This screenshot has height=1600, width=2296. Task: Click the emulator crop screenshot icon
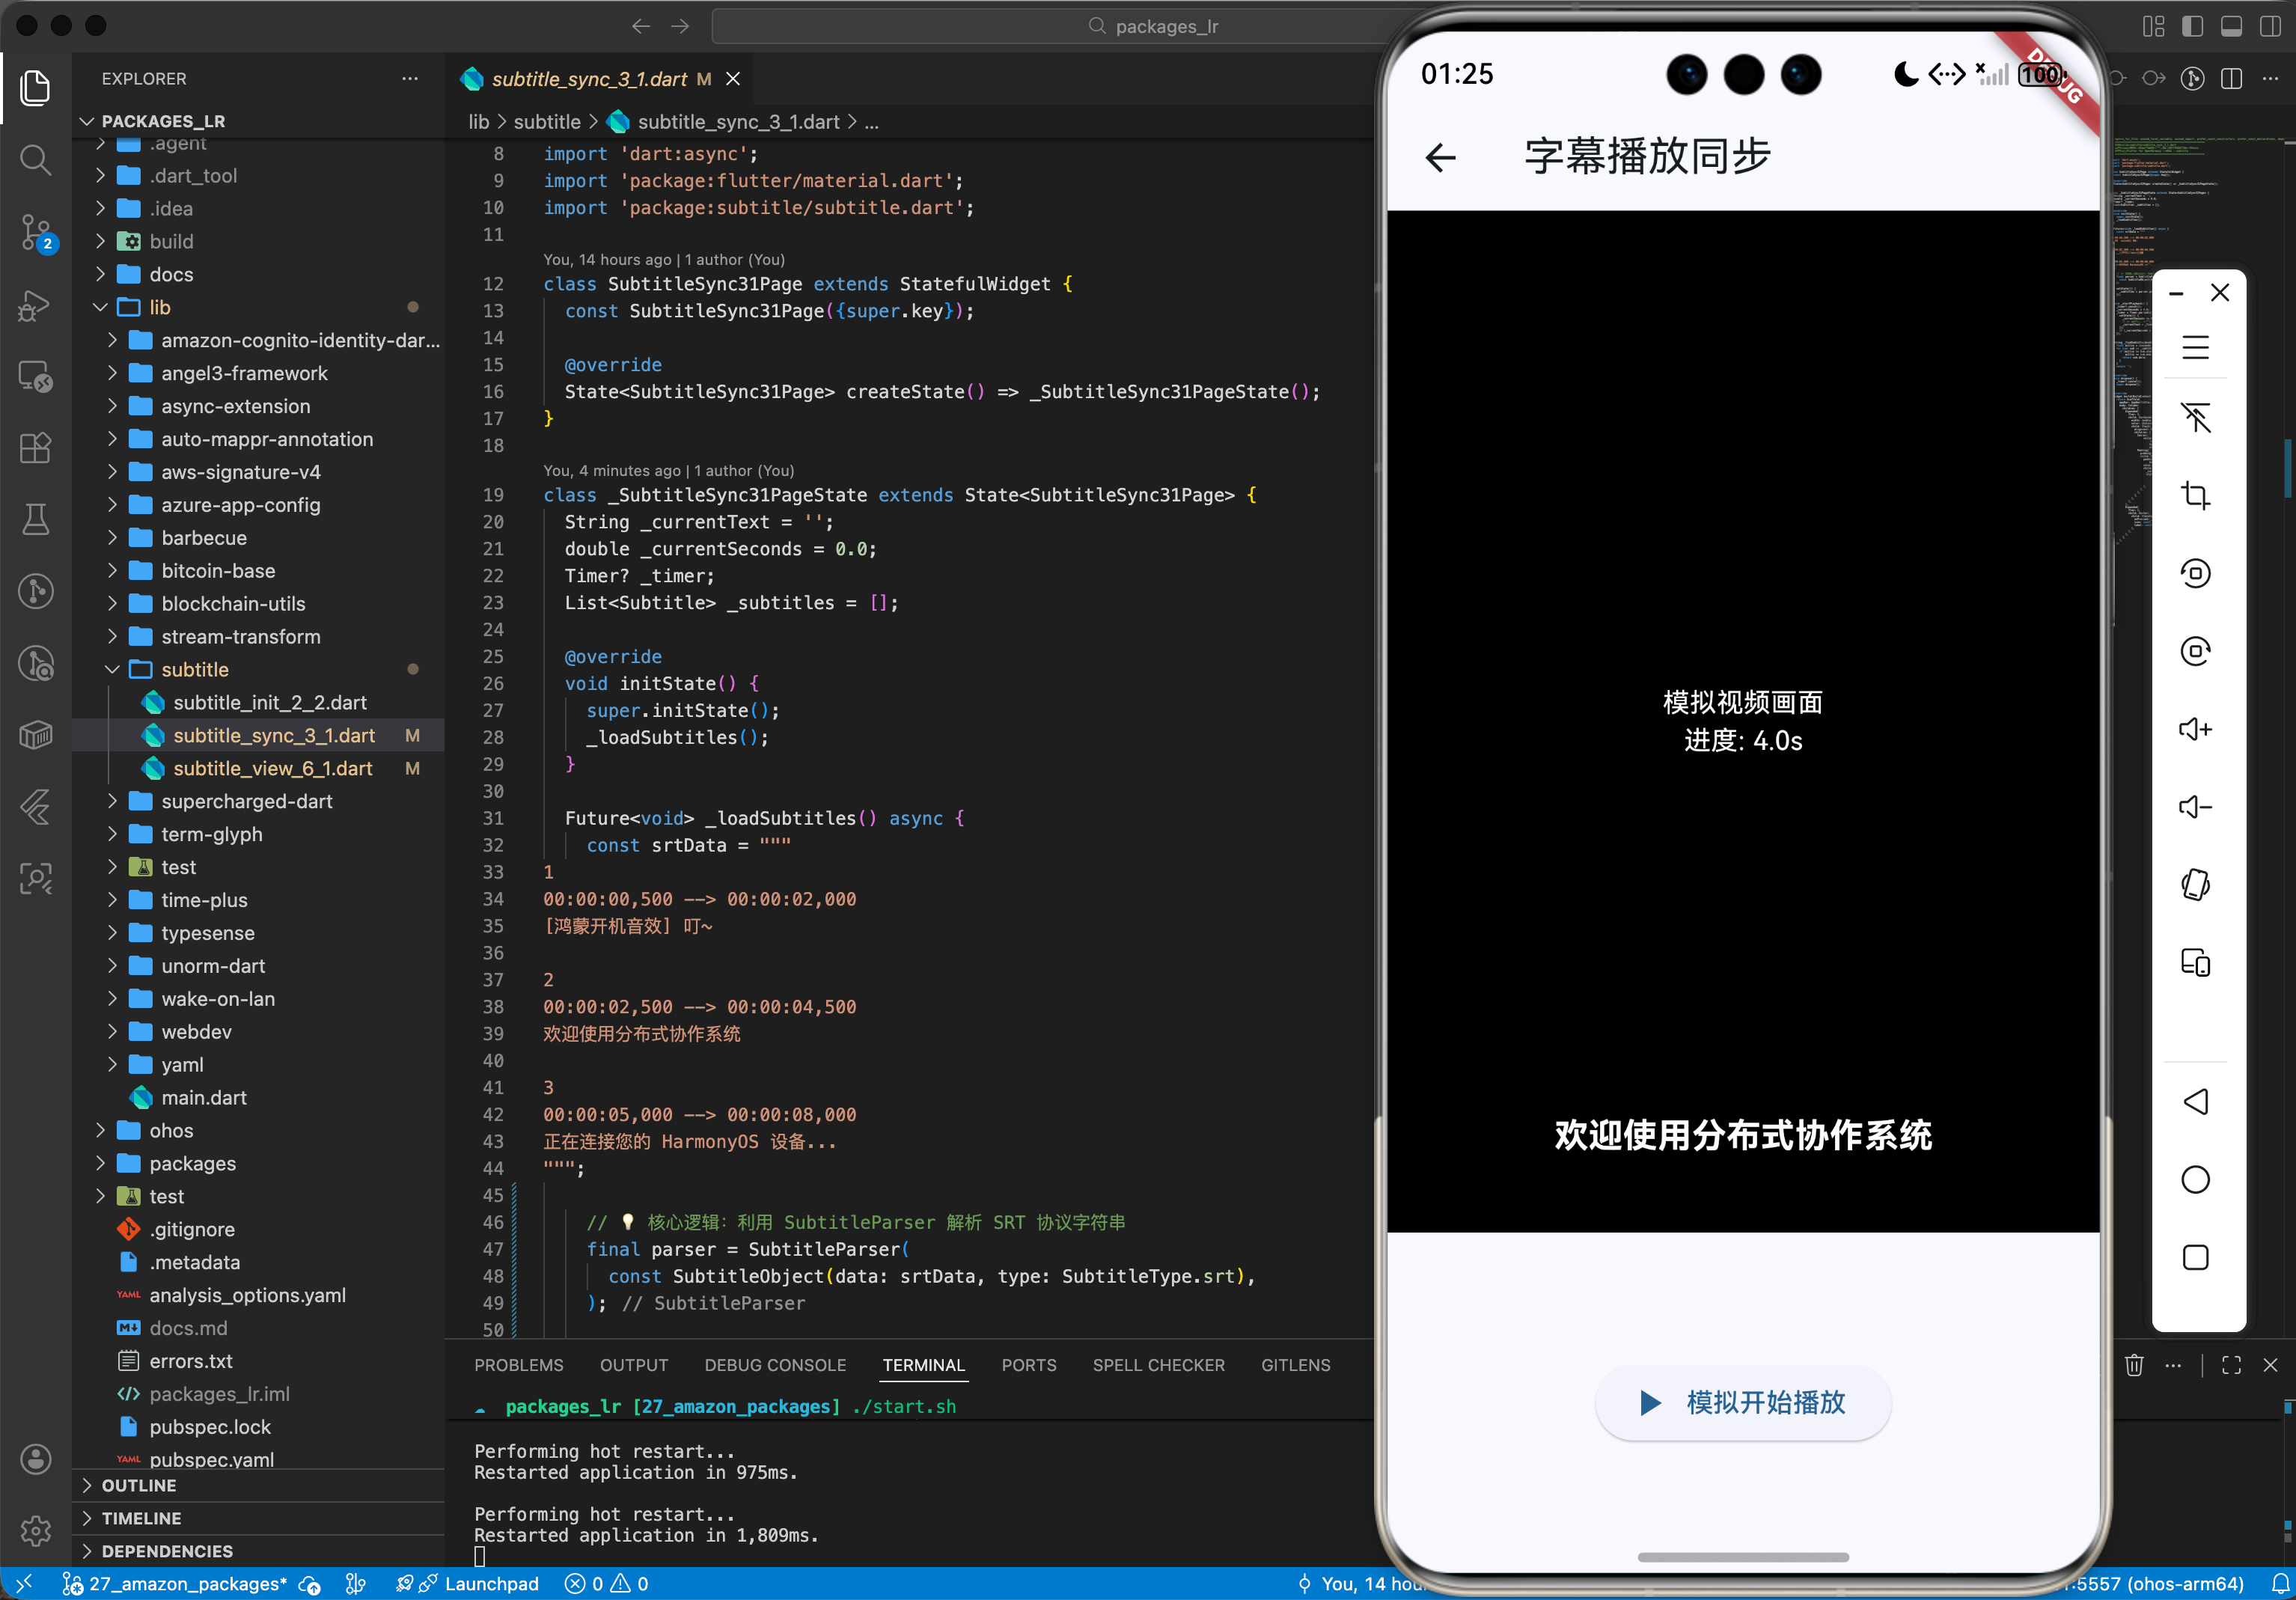[2195, 495]
